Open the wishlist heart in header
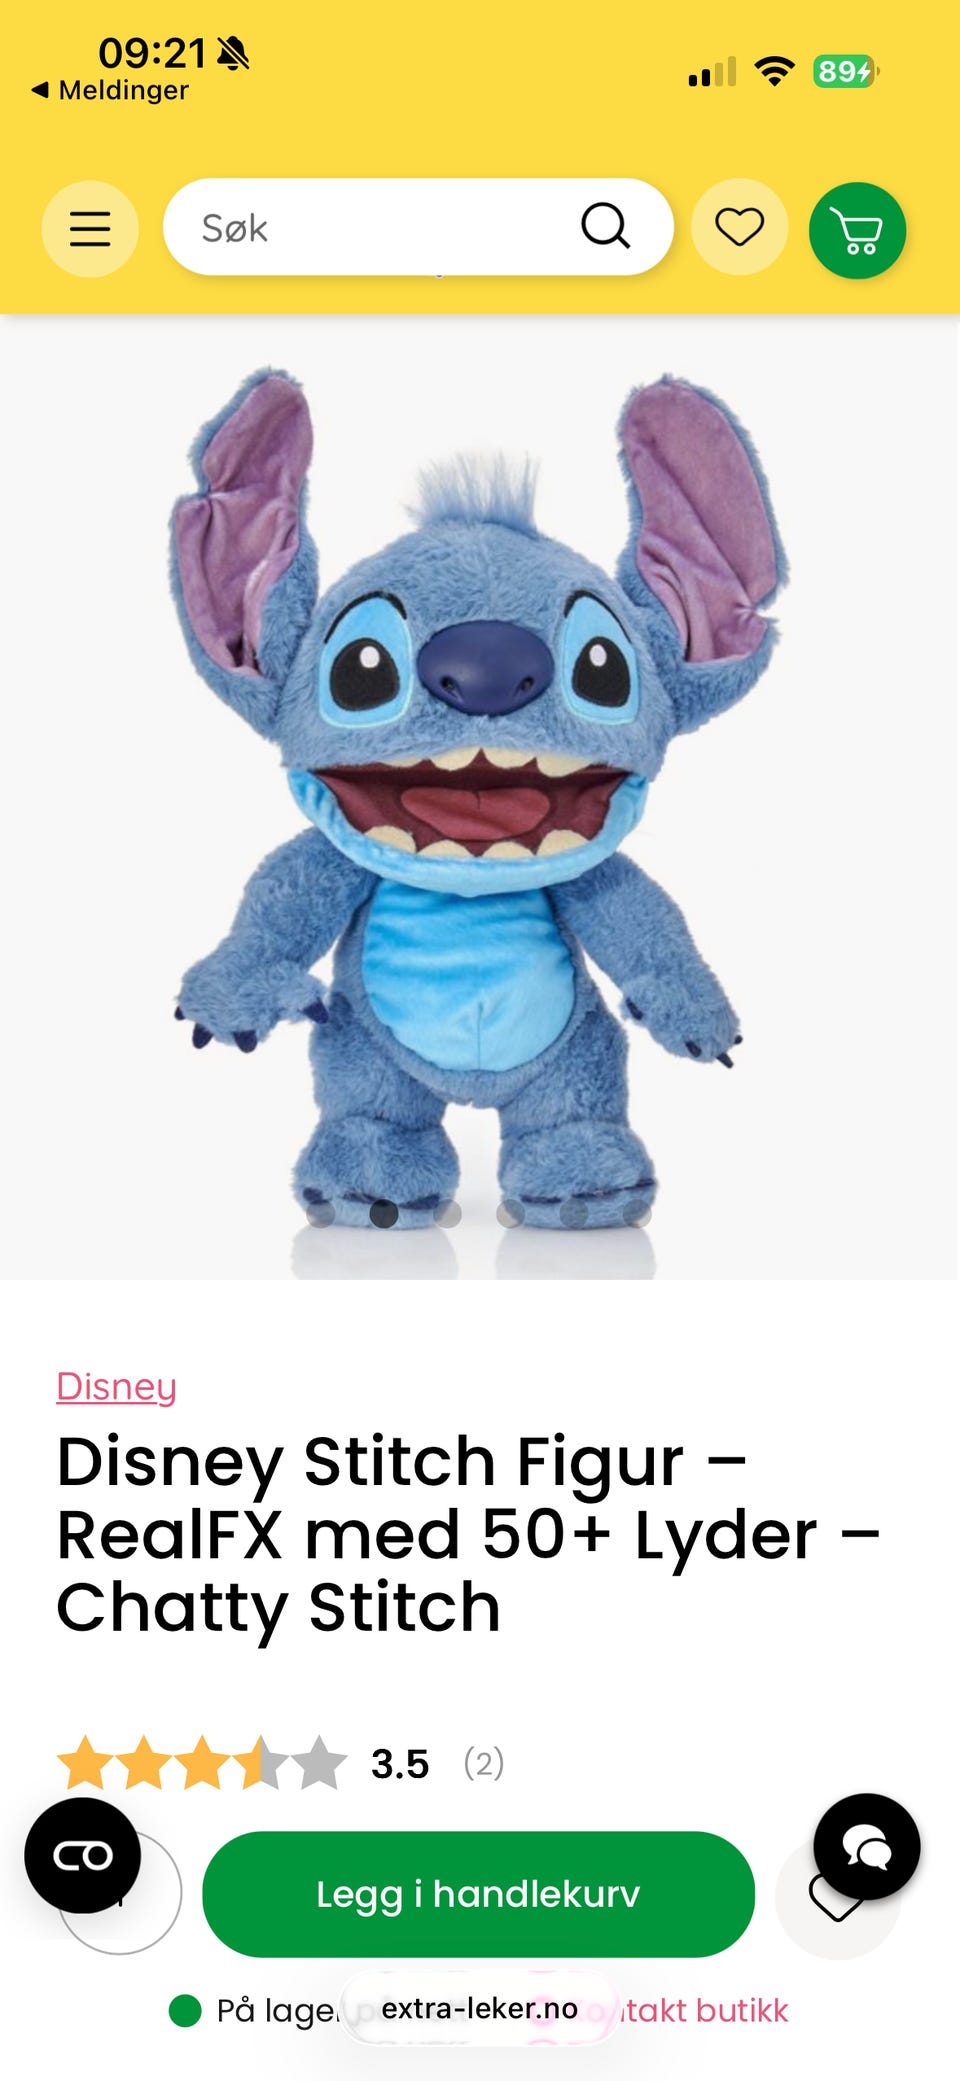The height and width of the screenshot is (2081, 960). pos(740,228)
